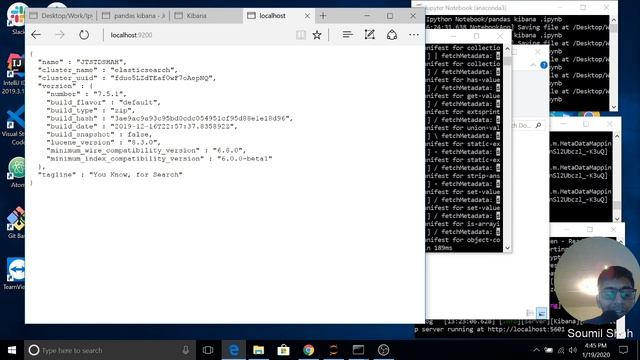The image size is (640, 360).
Task: Go back in Edge browser
Action: 36,35
